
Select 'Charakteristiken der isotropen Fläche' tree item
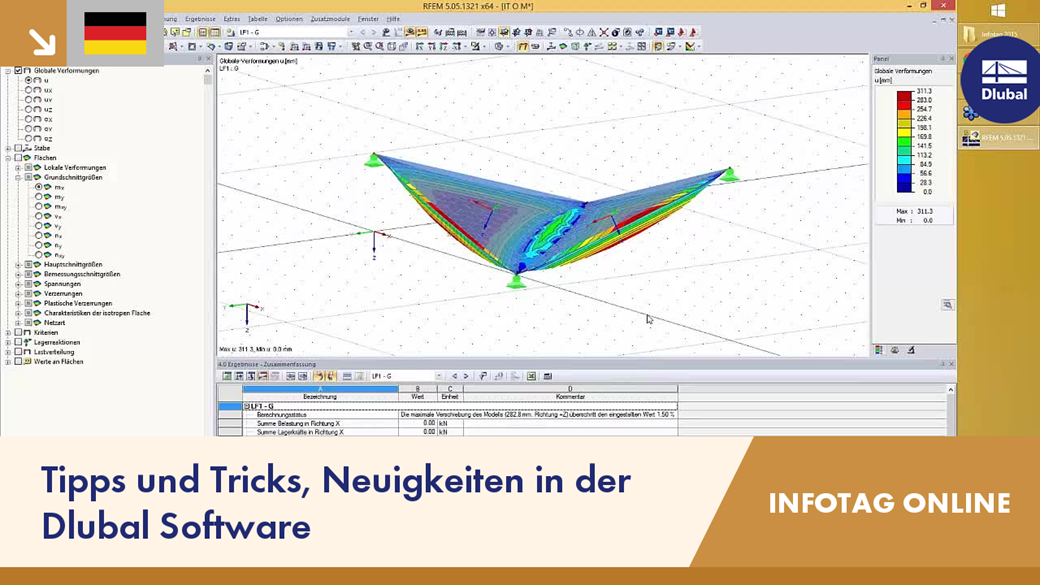(x=97, y=313)
